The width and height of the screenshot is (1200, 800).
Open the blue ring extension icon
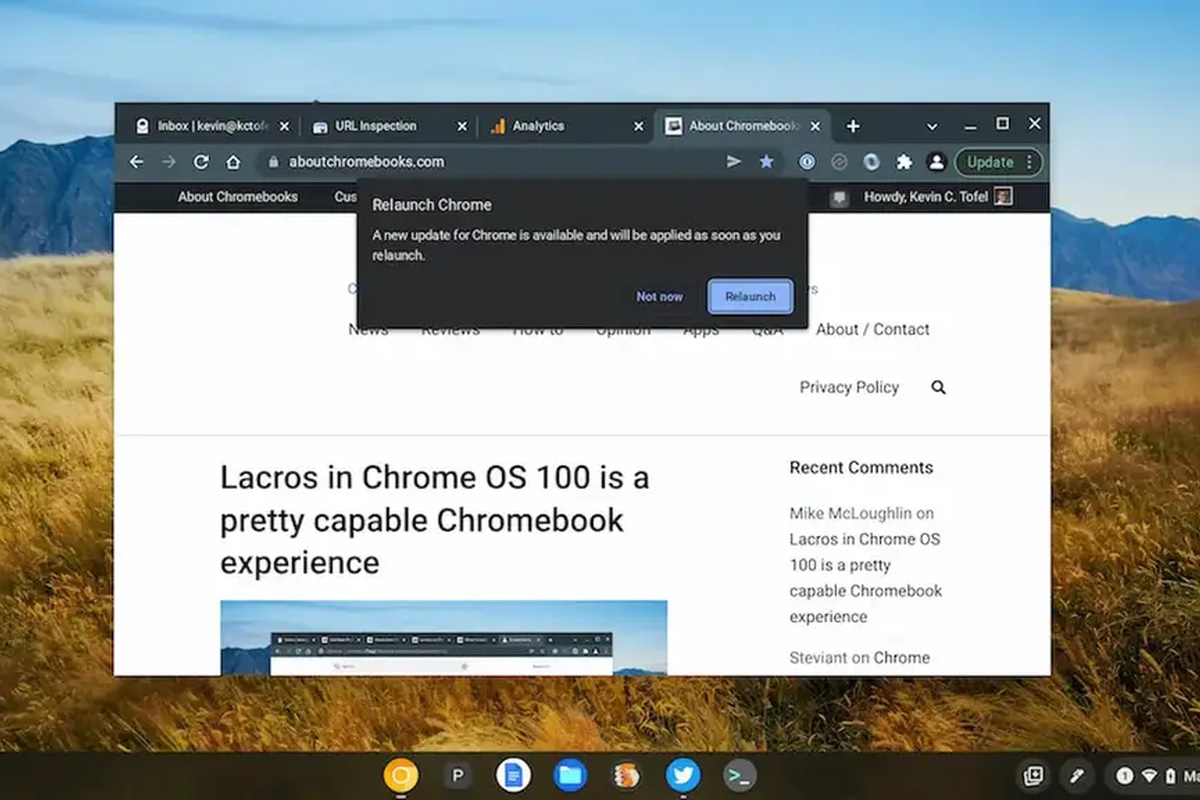click(871, 162)
